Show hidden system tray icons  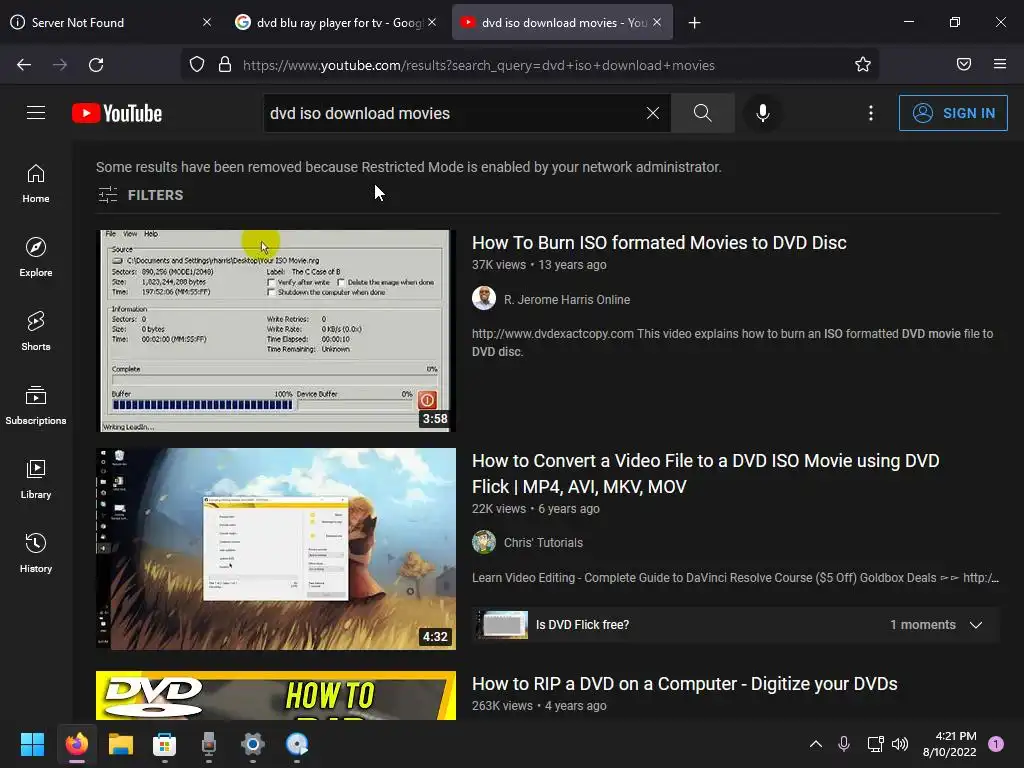[816, 744]
